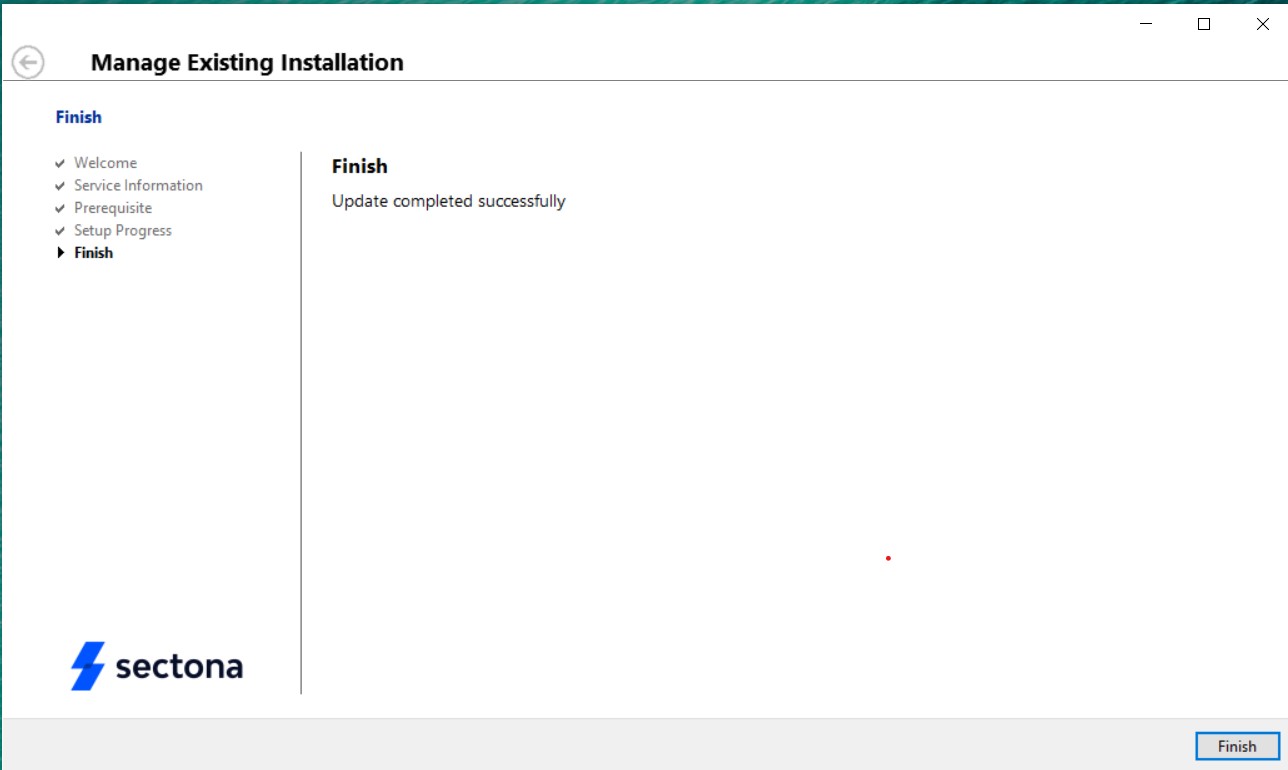Click the maximize button in the titlebar
The height and width of the screenshot is (770, 1288).
pos(1203,23)
